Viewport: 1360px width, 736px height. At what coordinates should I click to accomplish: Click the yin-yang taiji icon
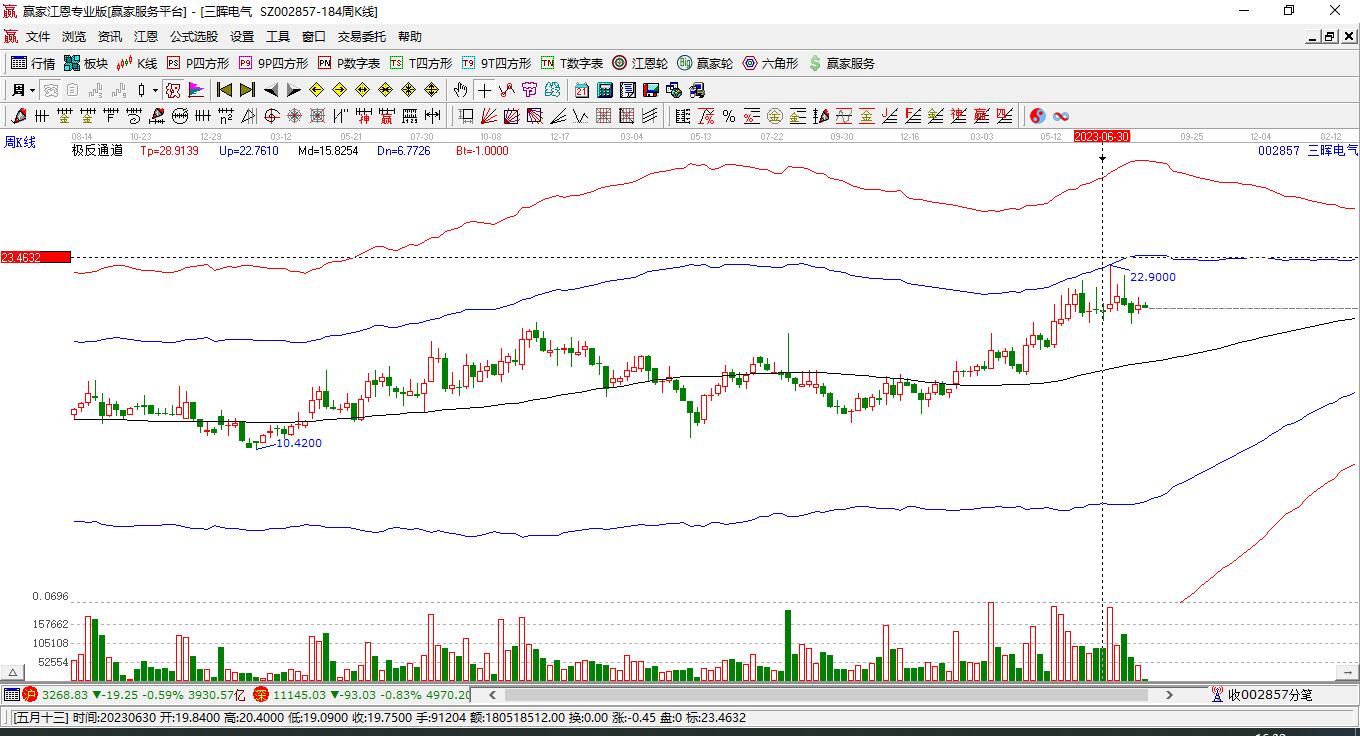click(x=1038, y=116)
